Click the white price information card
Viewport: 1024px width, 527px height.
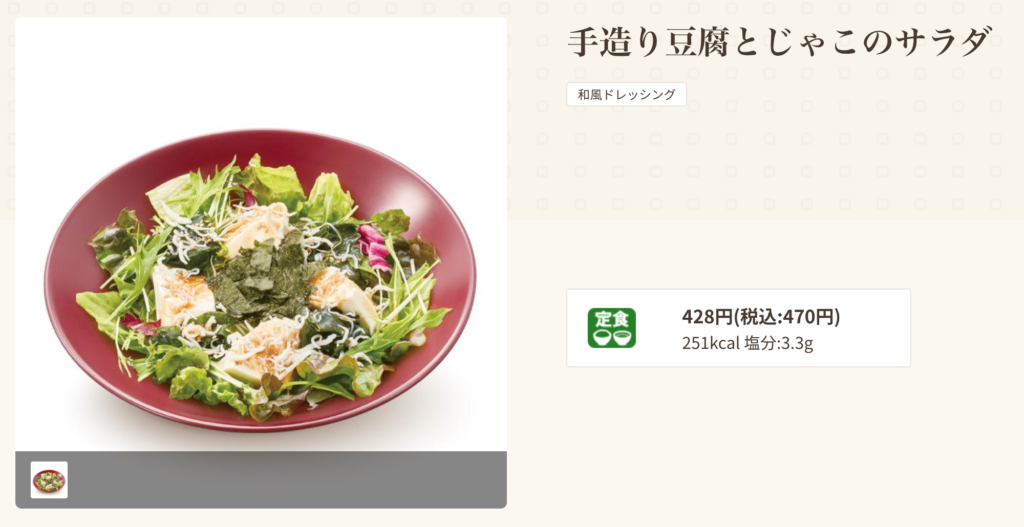pos(738,328)
